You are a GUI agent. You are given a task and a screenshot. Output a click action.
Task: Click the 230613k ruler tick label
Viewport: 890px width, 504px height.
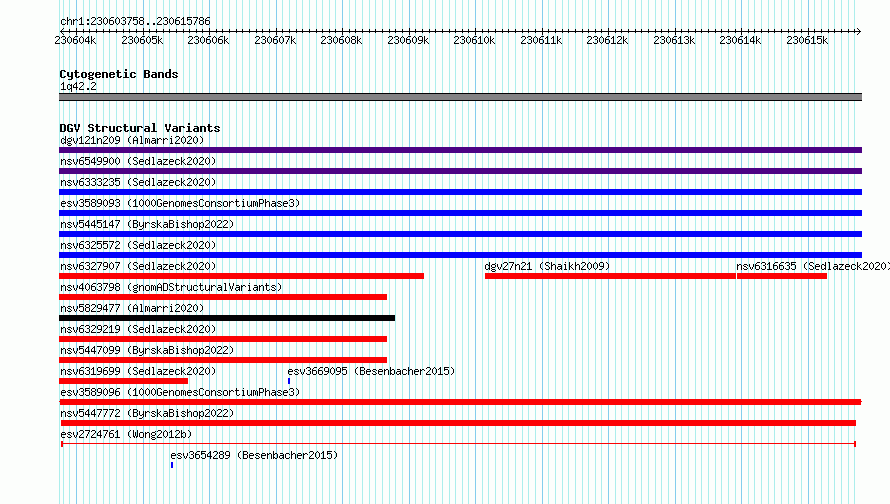click(674, 40)
